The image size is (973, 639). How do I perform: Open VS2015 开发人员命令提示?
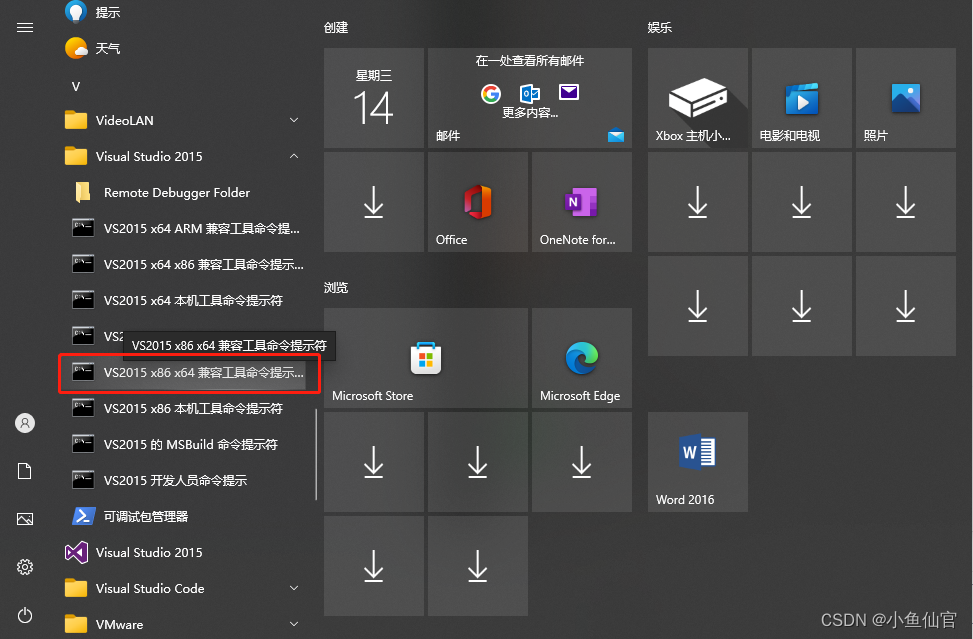pos(186,480)
